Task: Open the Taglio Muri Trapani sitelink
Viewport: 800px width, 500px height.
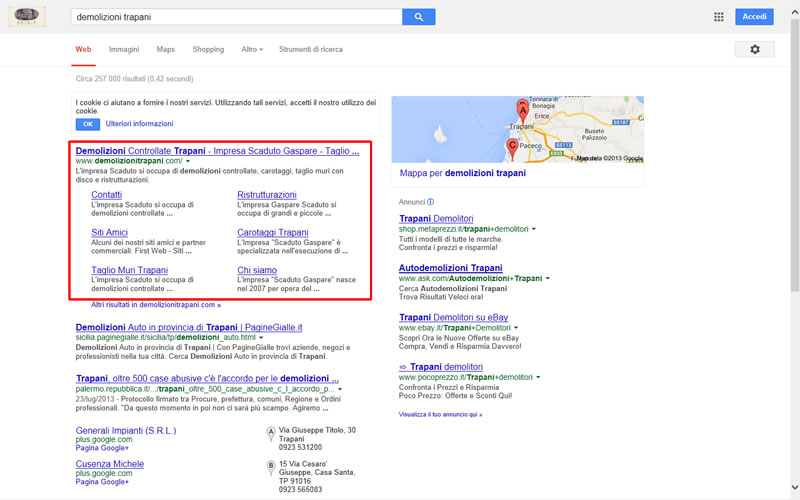Action: pos(130,270)
